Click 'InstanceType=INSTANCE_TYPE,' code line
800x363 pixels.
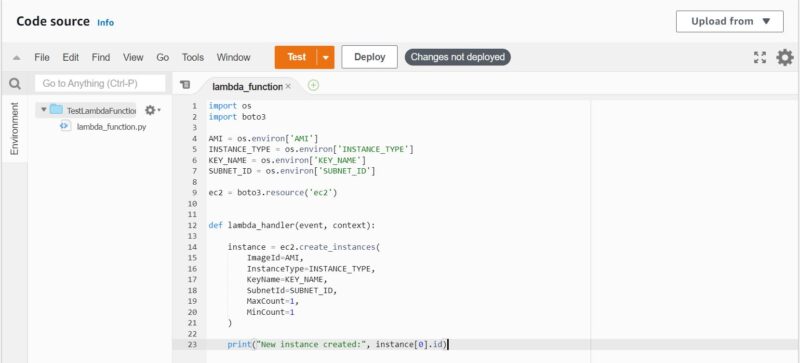[311, 269]
